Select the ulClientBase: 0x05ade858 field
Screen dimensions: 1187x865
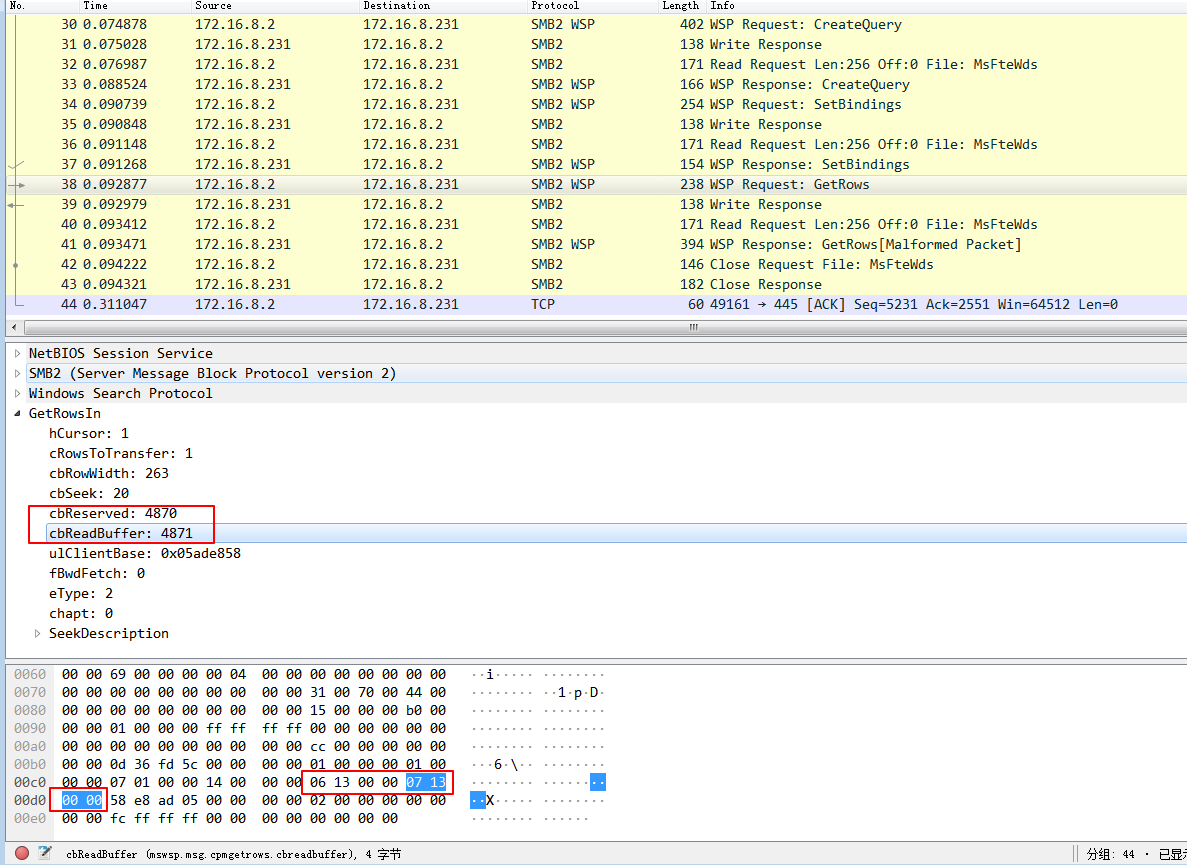point(145,553)
